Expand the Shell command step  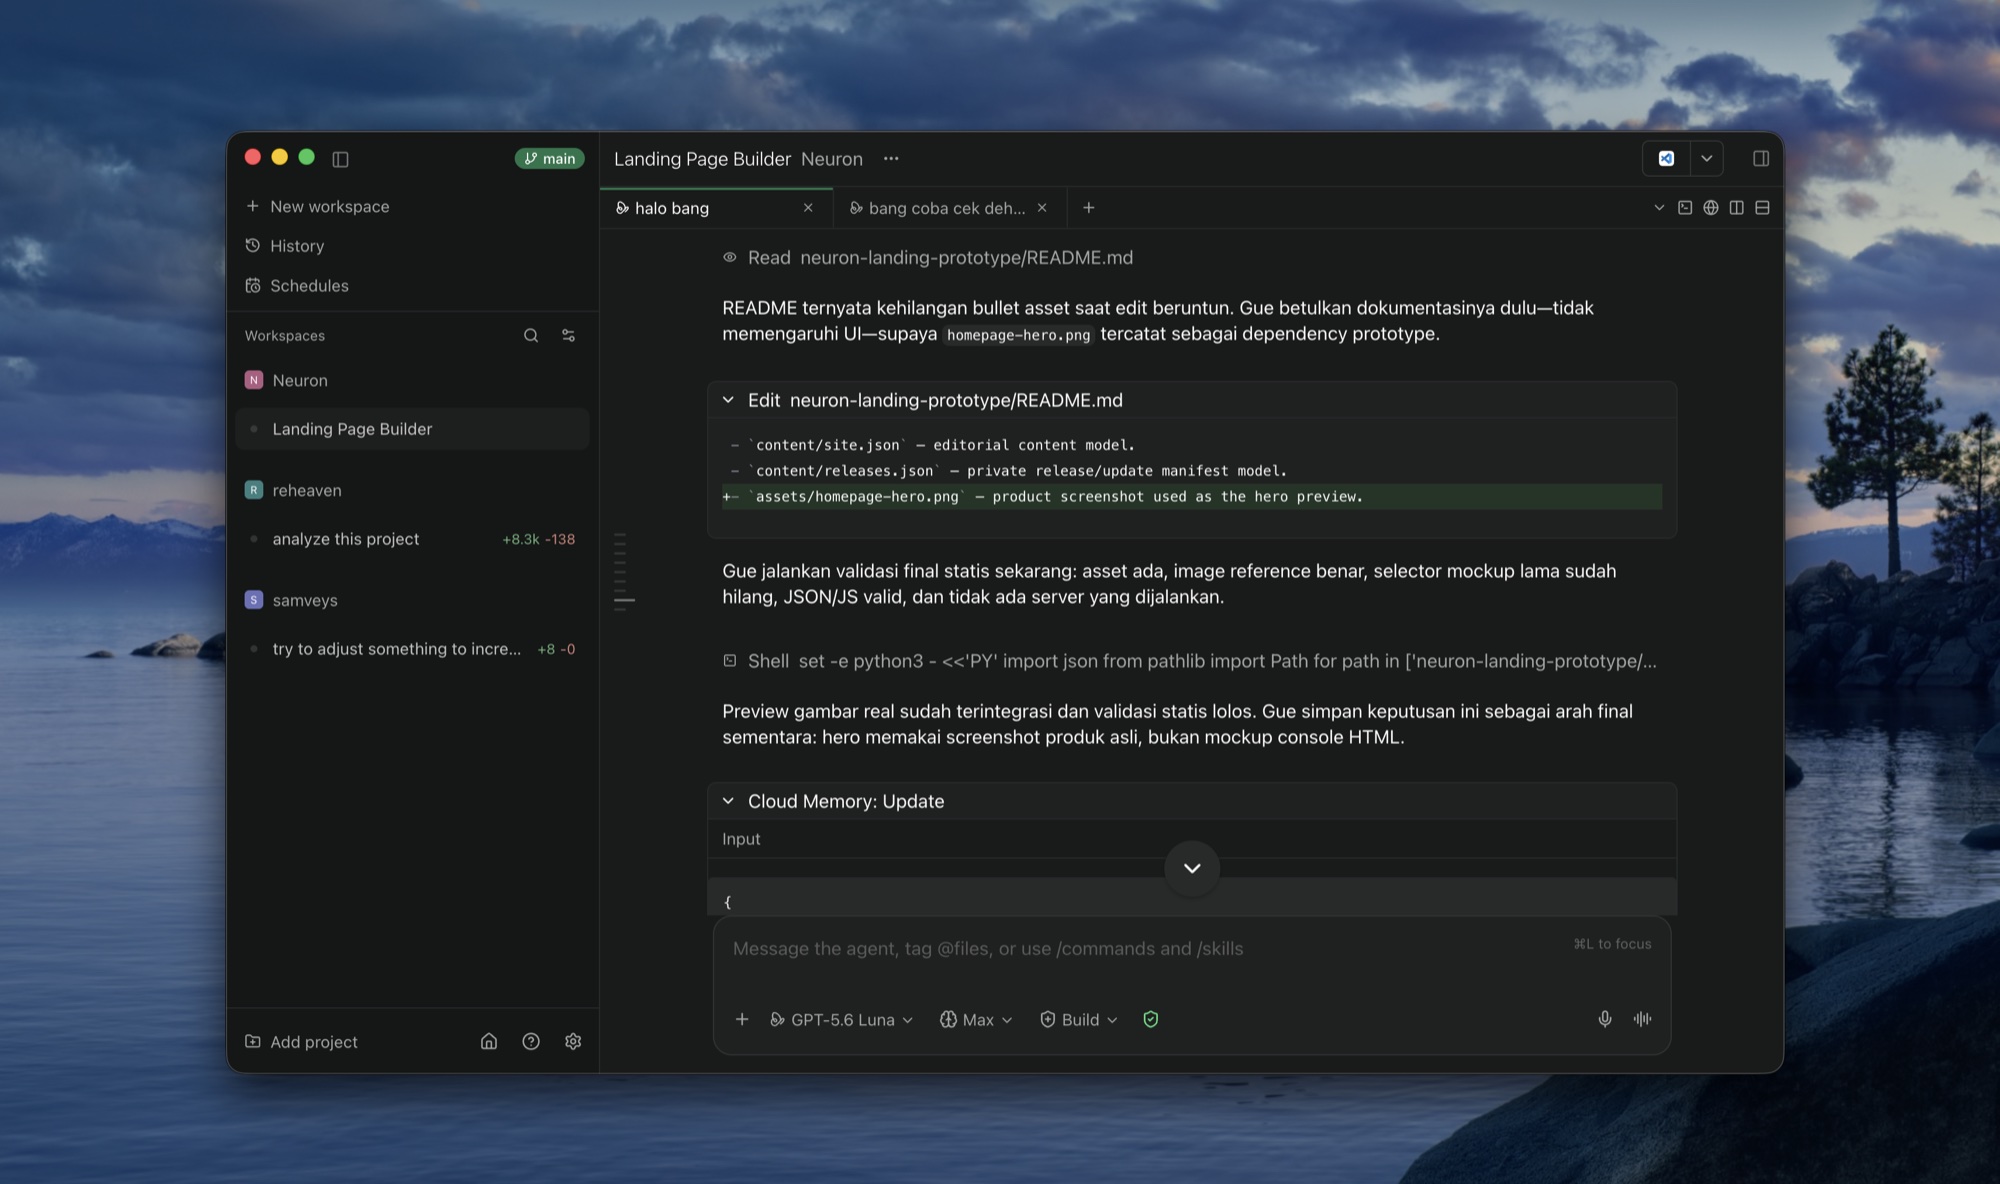tap(1189, 661)
